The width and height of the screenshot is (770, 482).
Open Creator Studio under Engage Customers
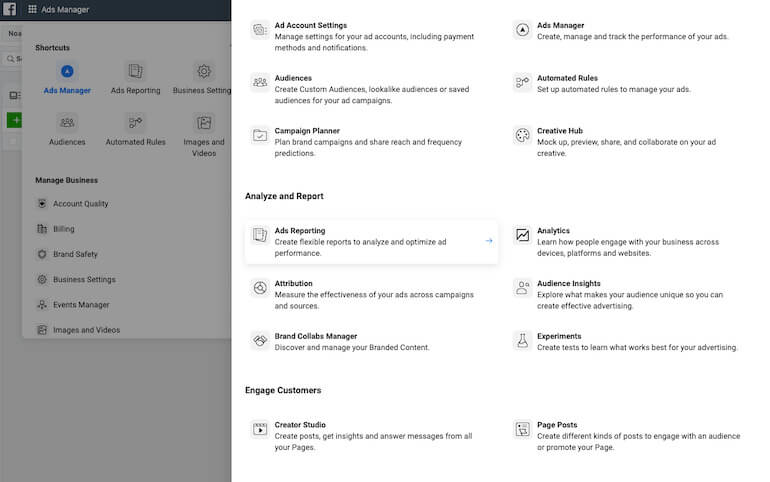(300, 425)
